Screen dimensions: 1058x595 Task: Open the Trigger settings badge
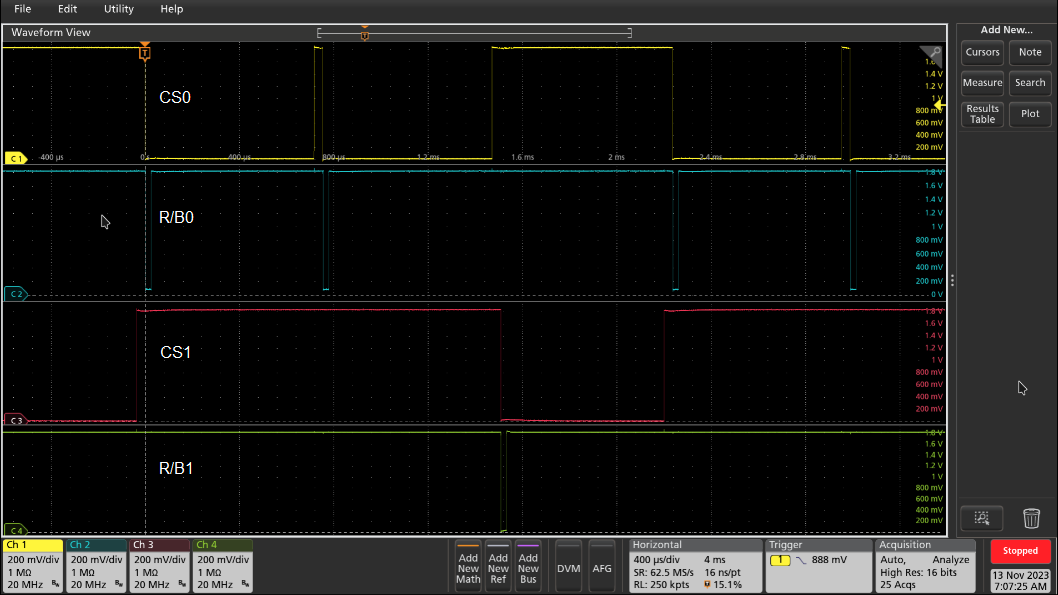[x=817, y=566]
